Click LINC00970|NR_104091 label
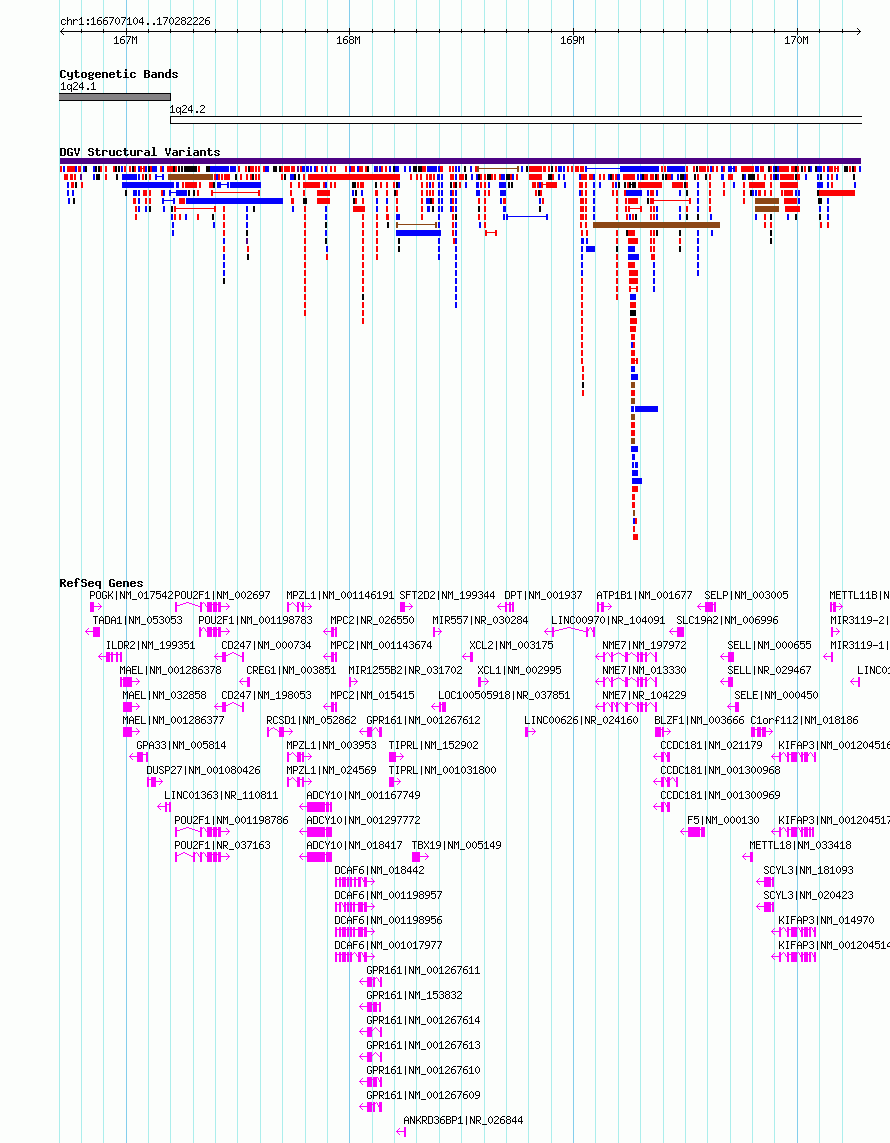 [x=608, y=620]
